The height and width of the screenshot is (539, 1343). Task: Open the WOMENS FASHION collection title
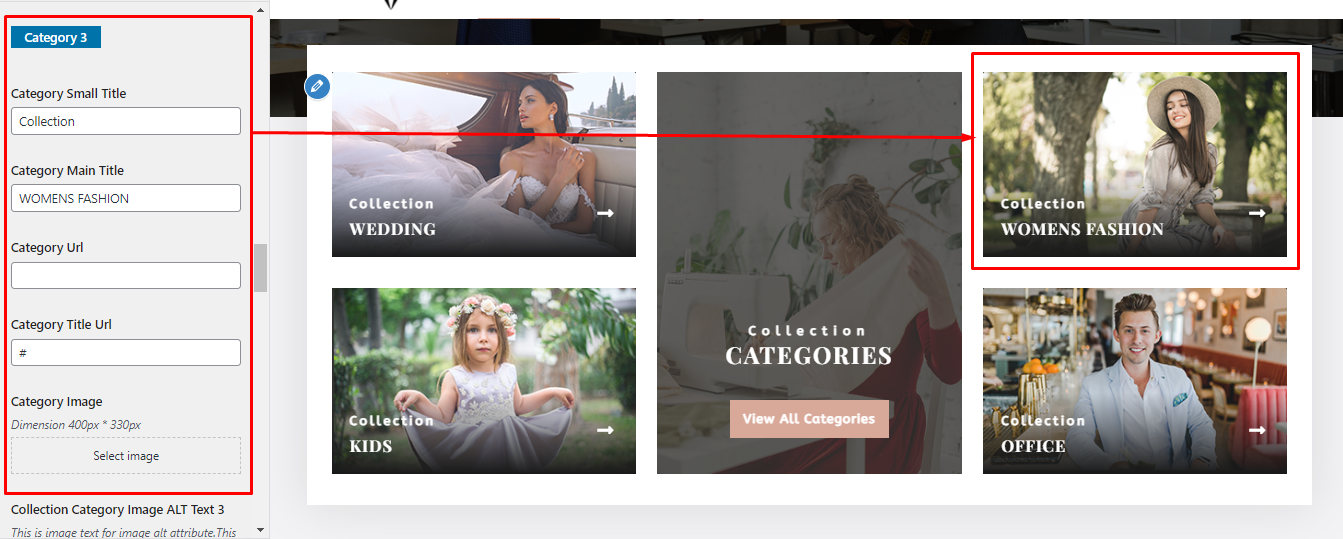[x=1082, y=229]
